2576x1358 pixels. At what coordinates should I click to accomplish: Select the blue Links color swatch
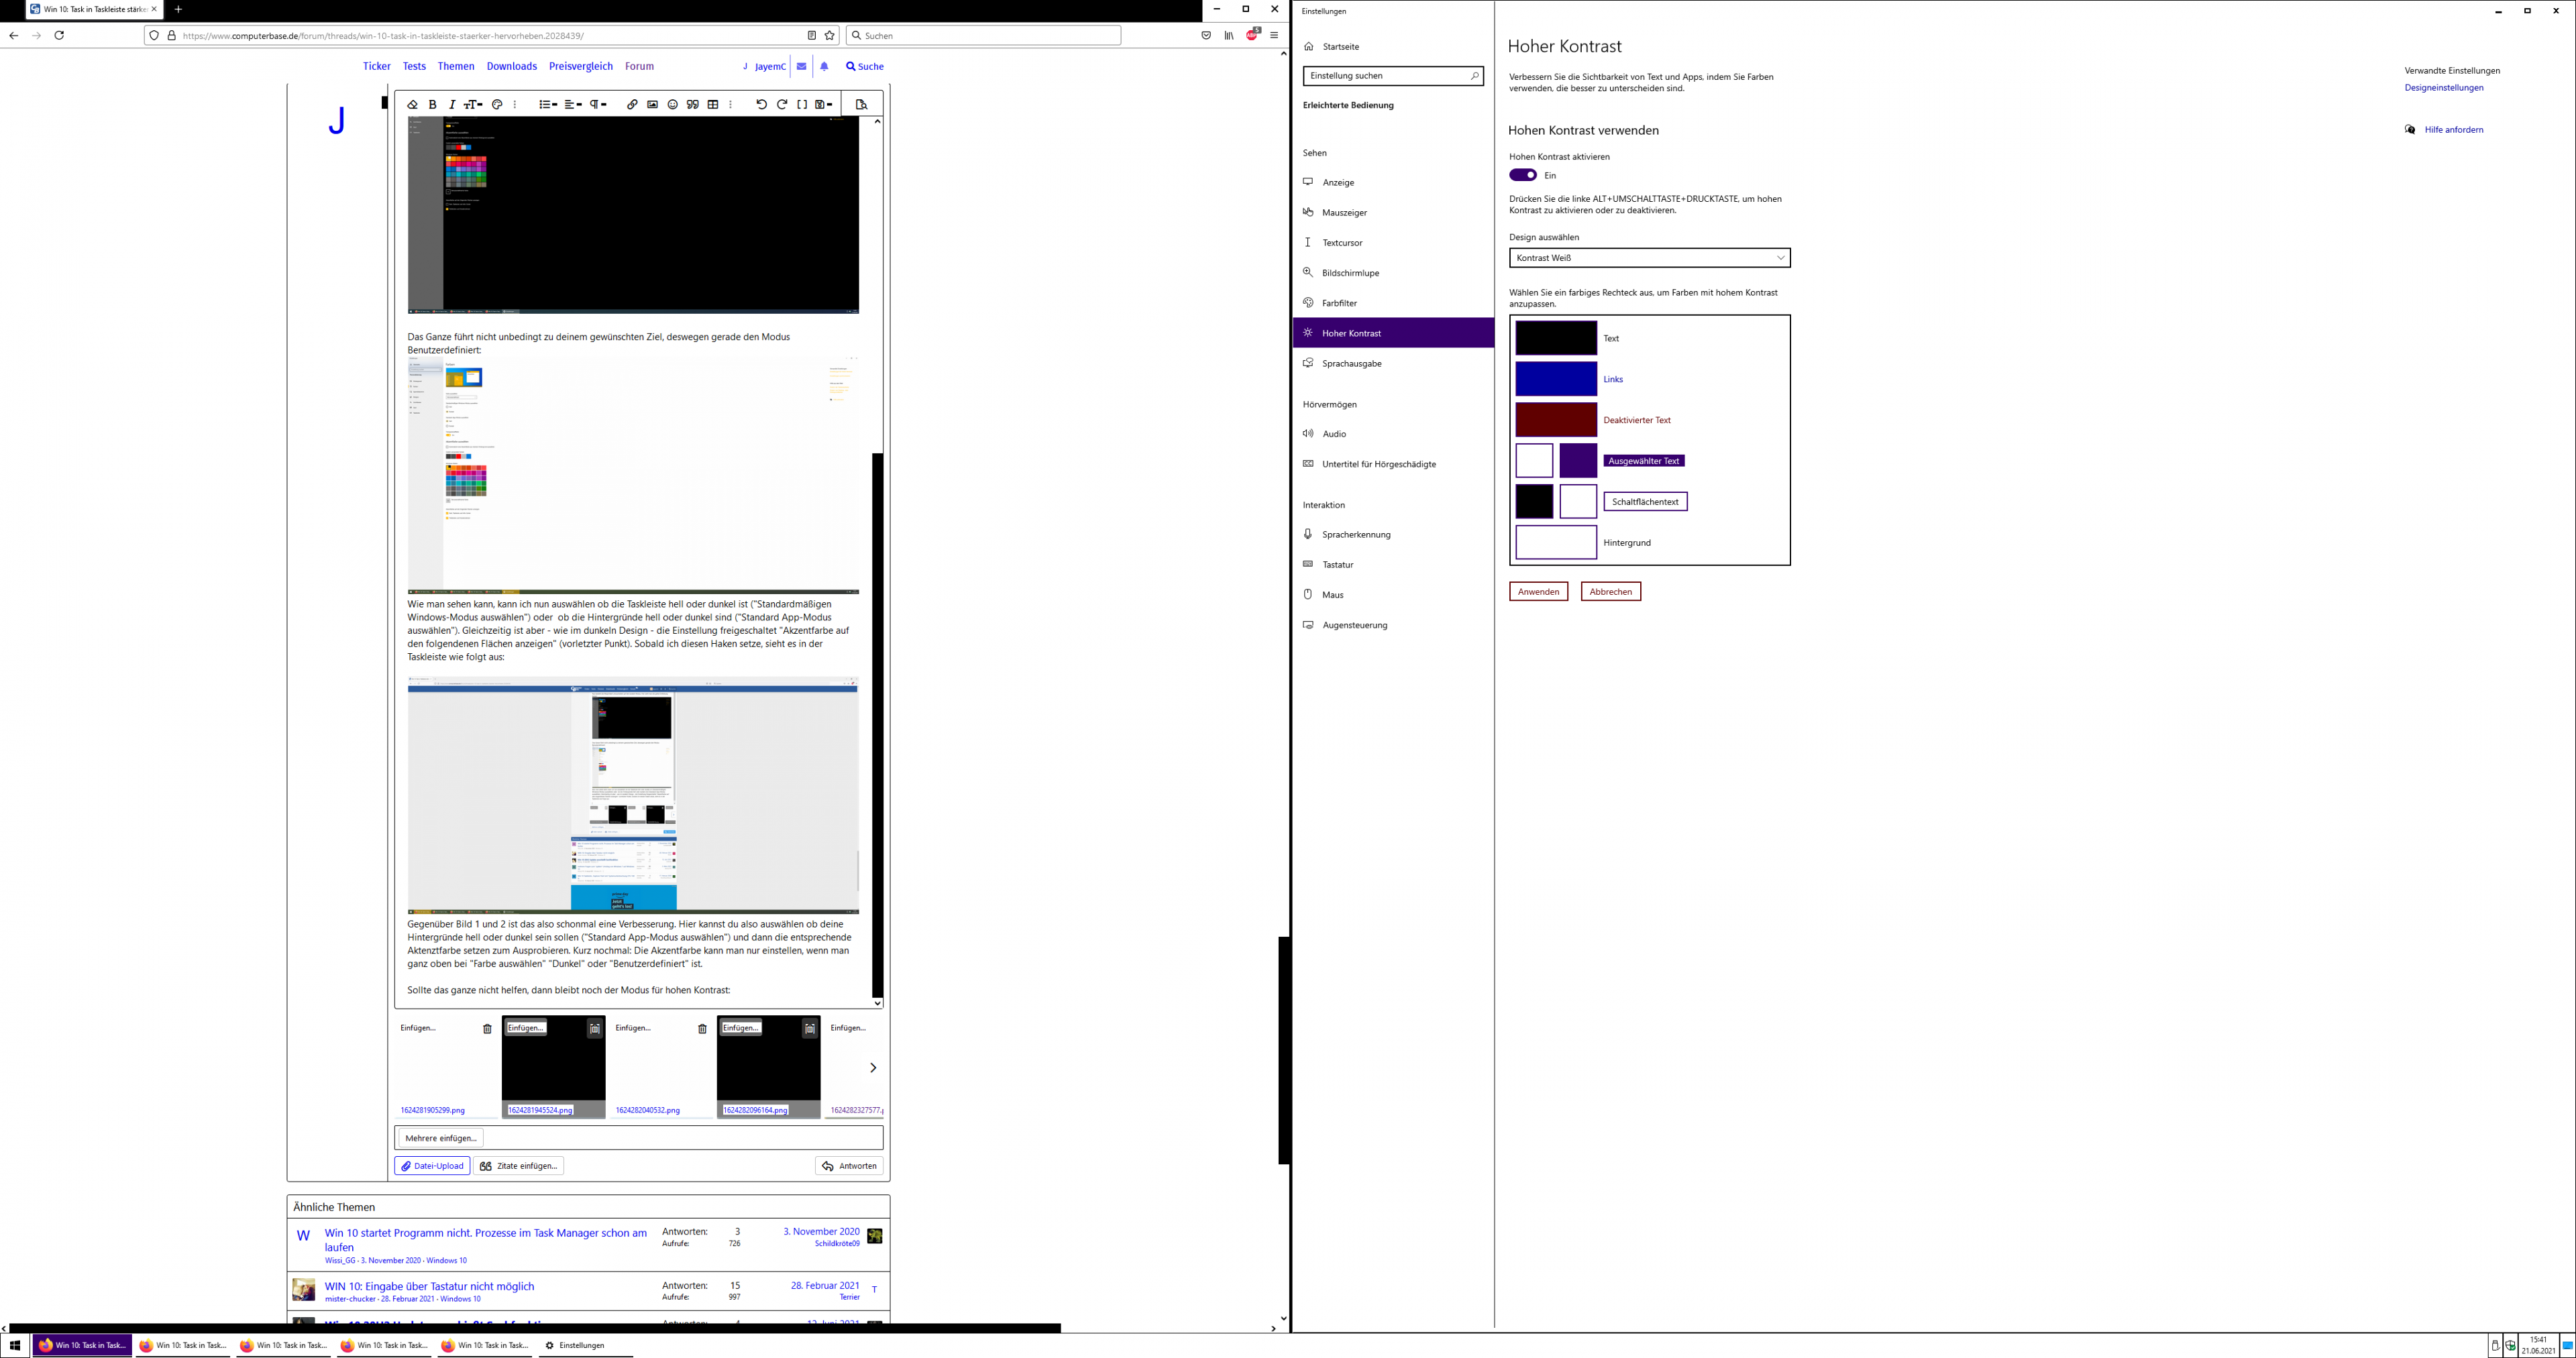tap(1555, 379)
